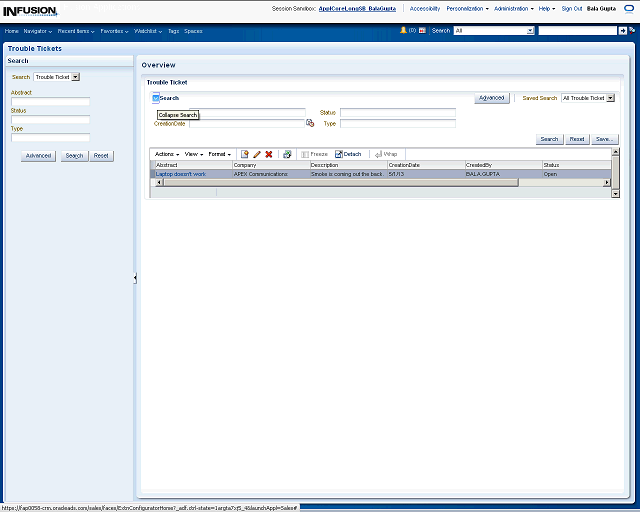Click the table vertical scroll up arrow

coord(616,151)
